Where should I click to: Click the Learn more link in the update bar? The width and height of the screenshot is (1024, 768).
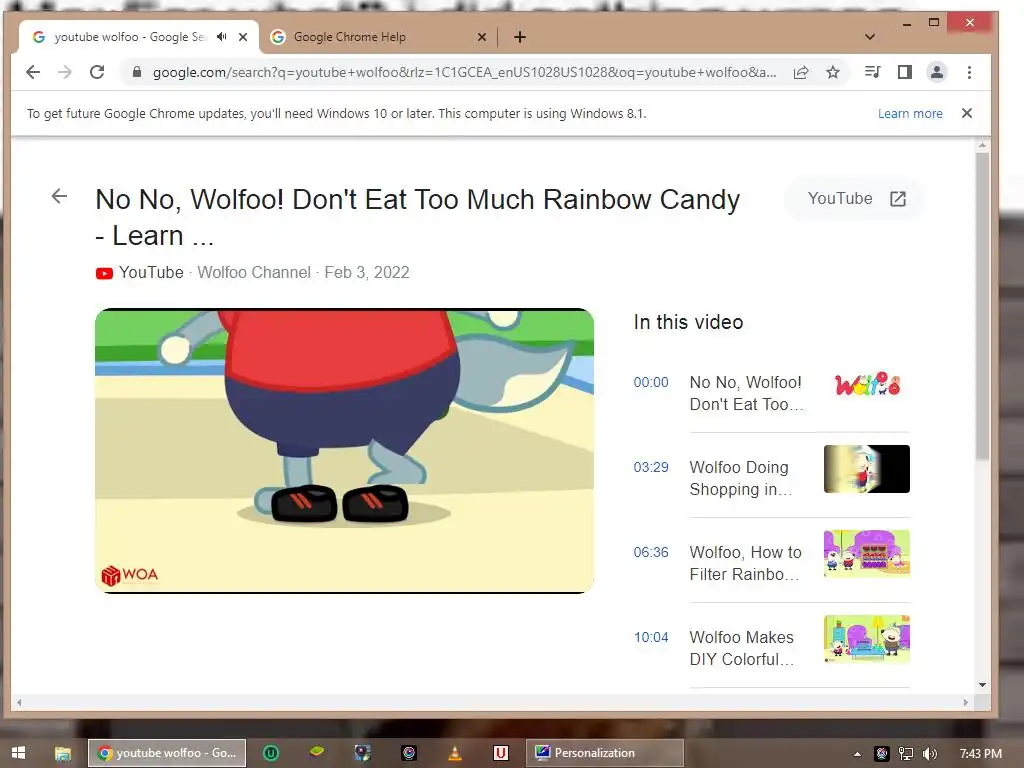tap(910, 114)
